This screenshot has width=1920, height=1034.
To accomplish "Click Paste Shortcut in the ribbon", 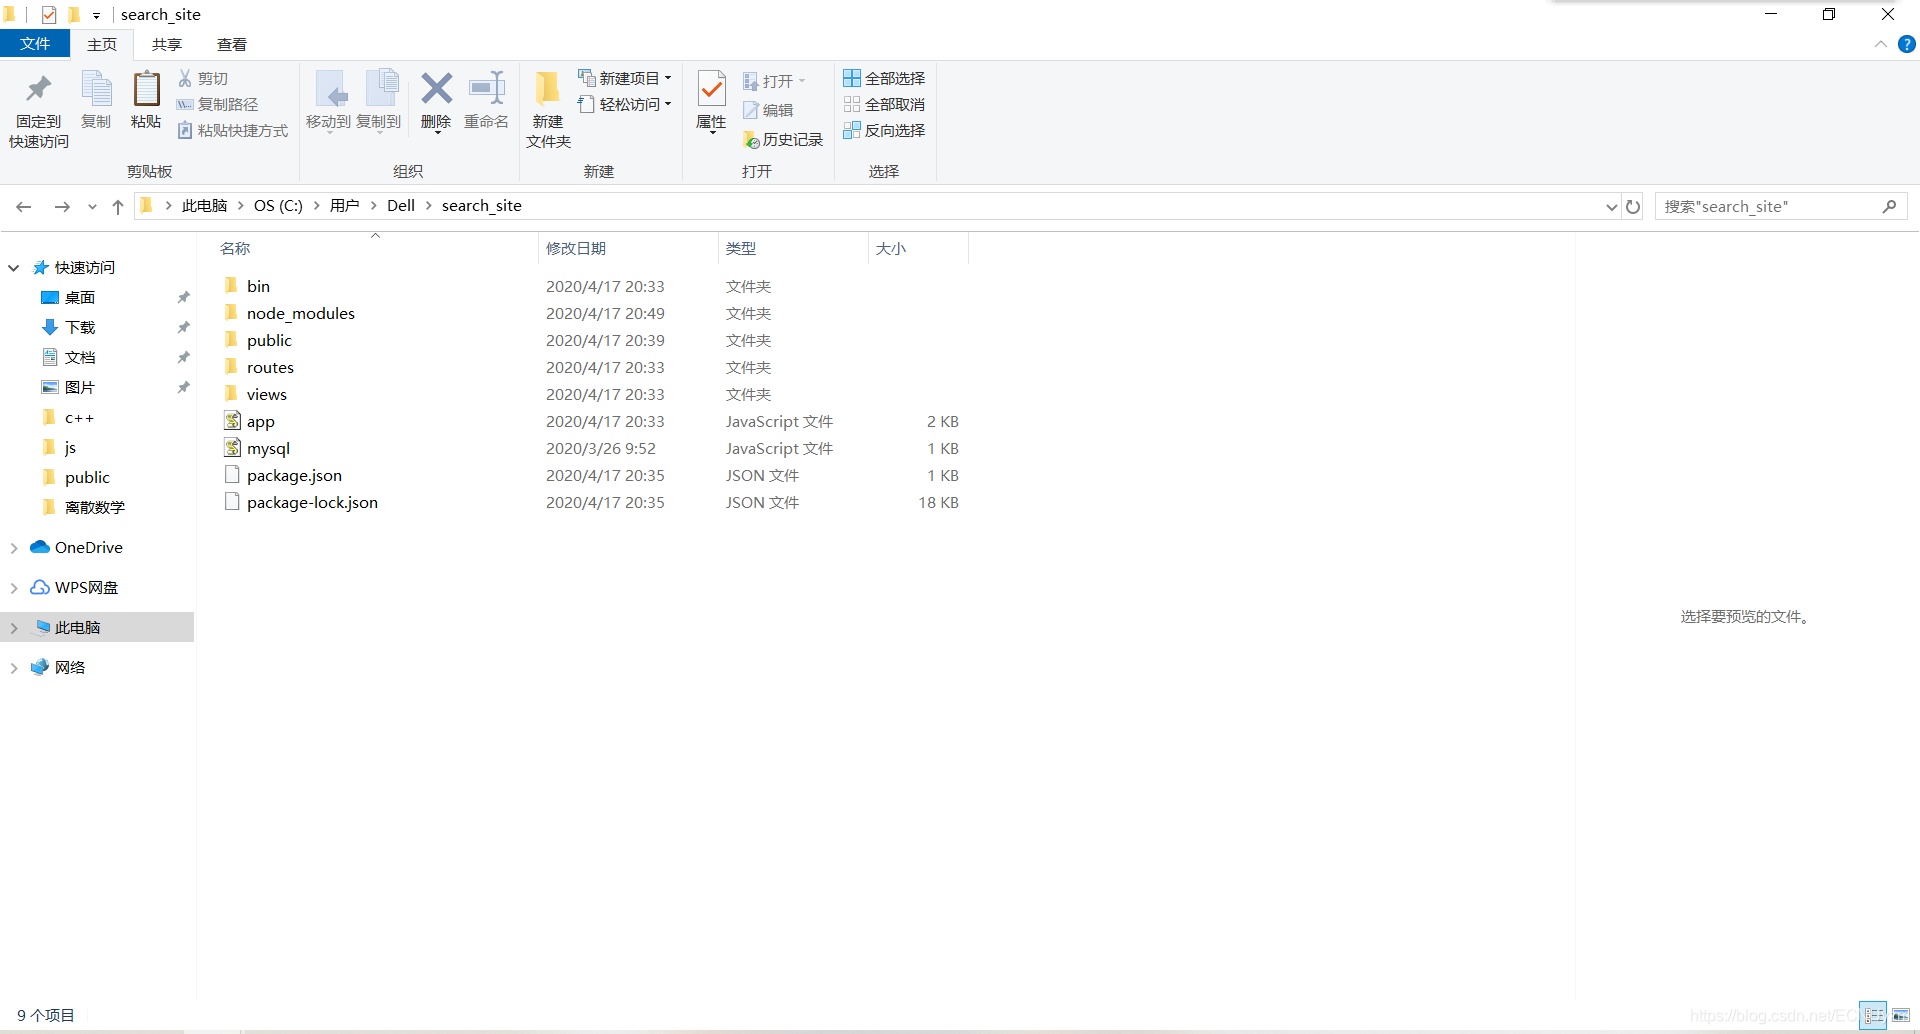I will [232, 130].
